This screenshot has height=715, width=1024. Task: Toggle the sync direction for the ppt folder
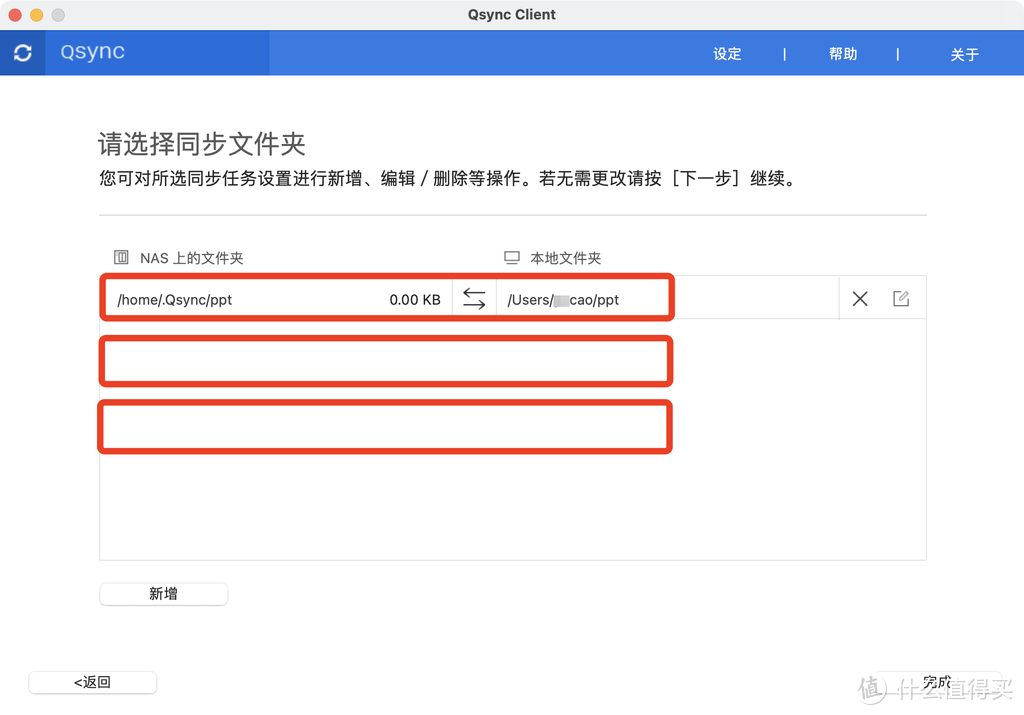[473, 297]
